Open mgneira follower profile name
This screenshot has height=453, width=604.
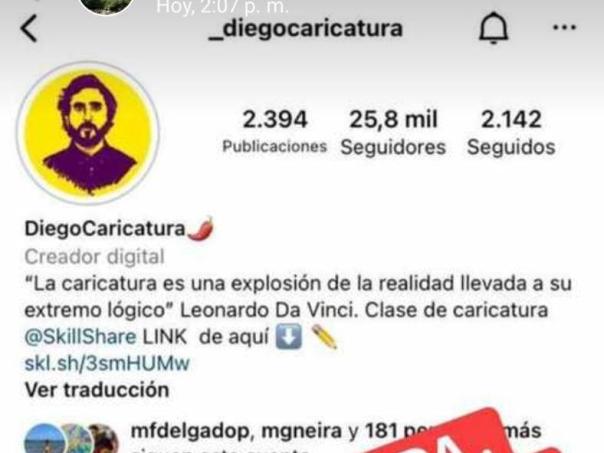click(x=301, y=431)
